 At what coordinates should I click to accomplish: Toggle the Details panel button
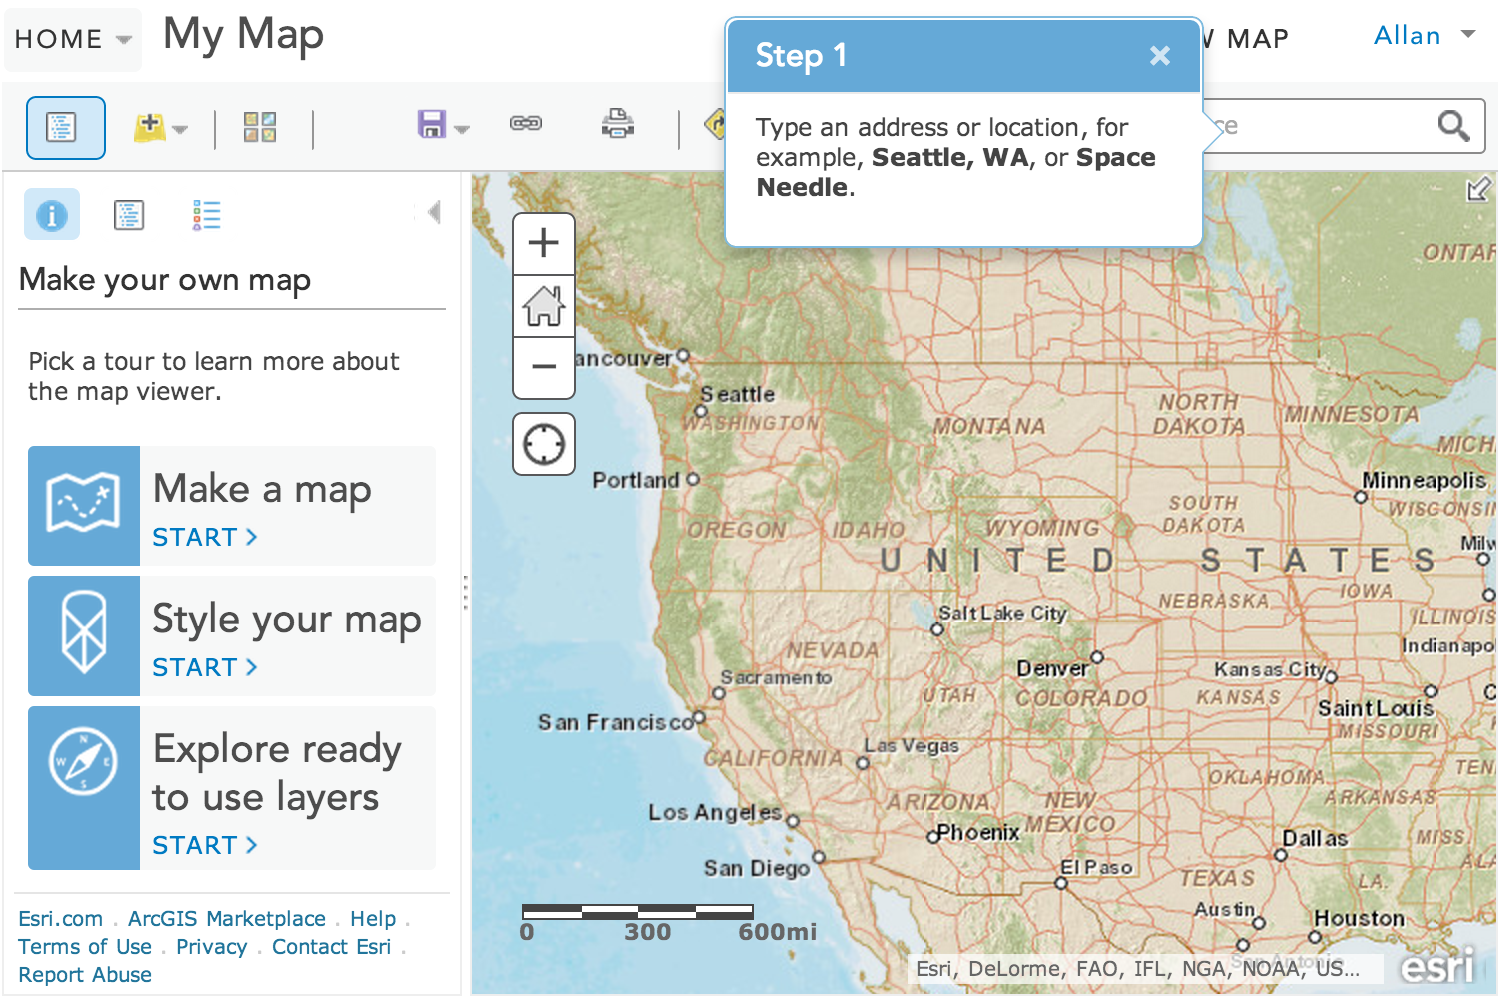(65, 128)
